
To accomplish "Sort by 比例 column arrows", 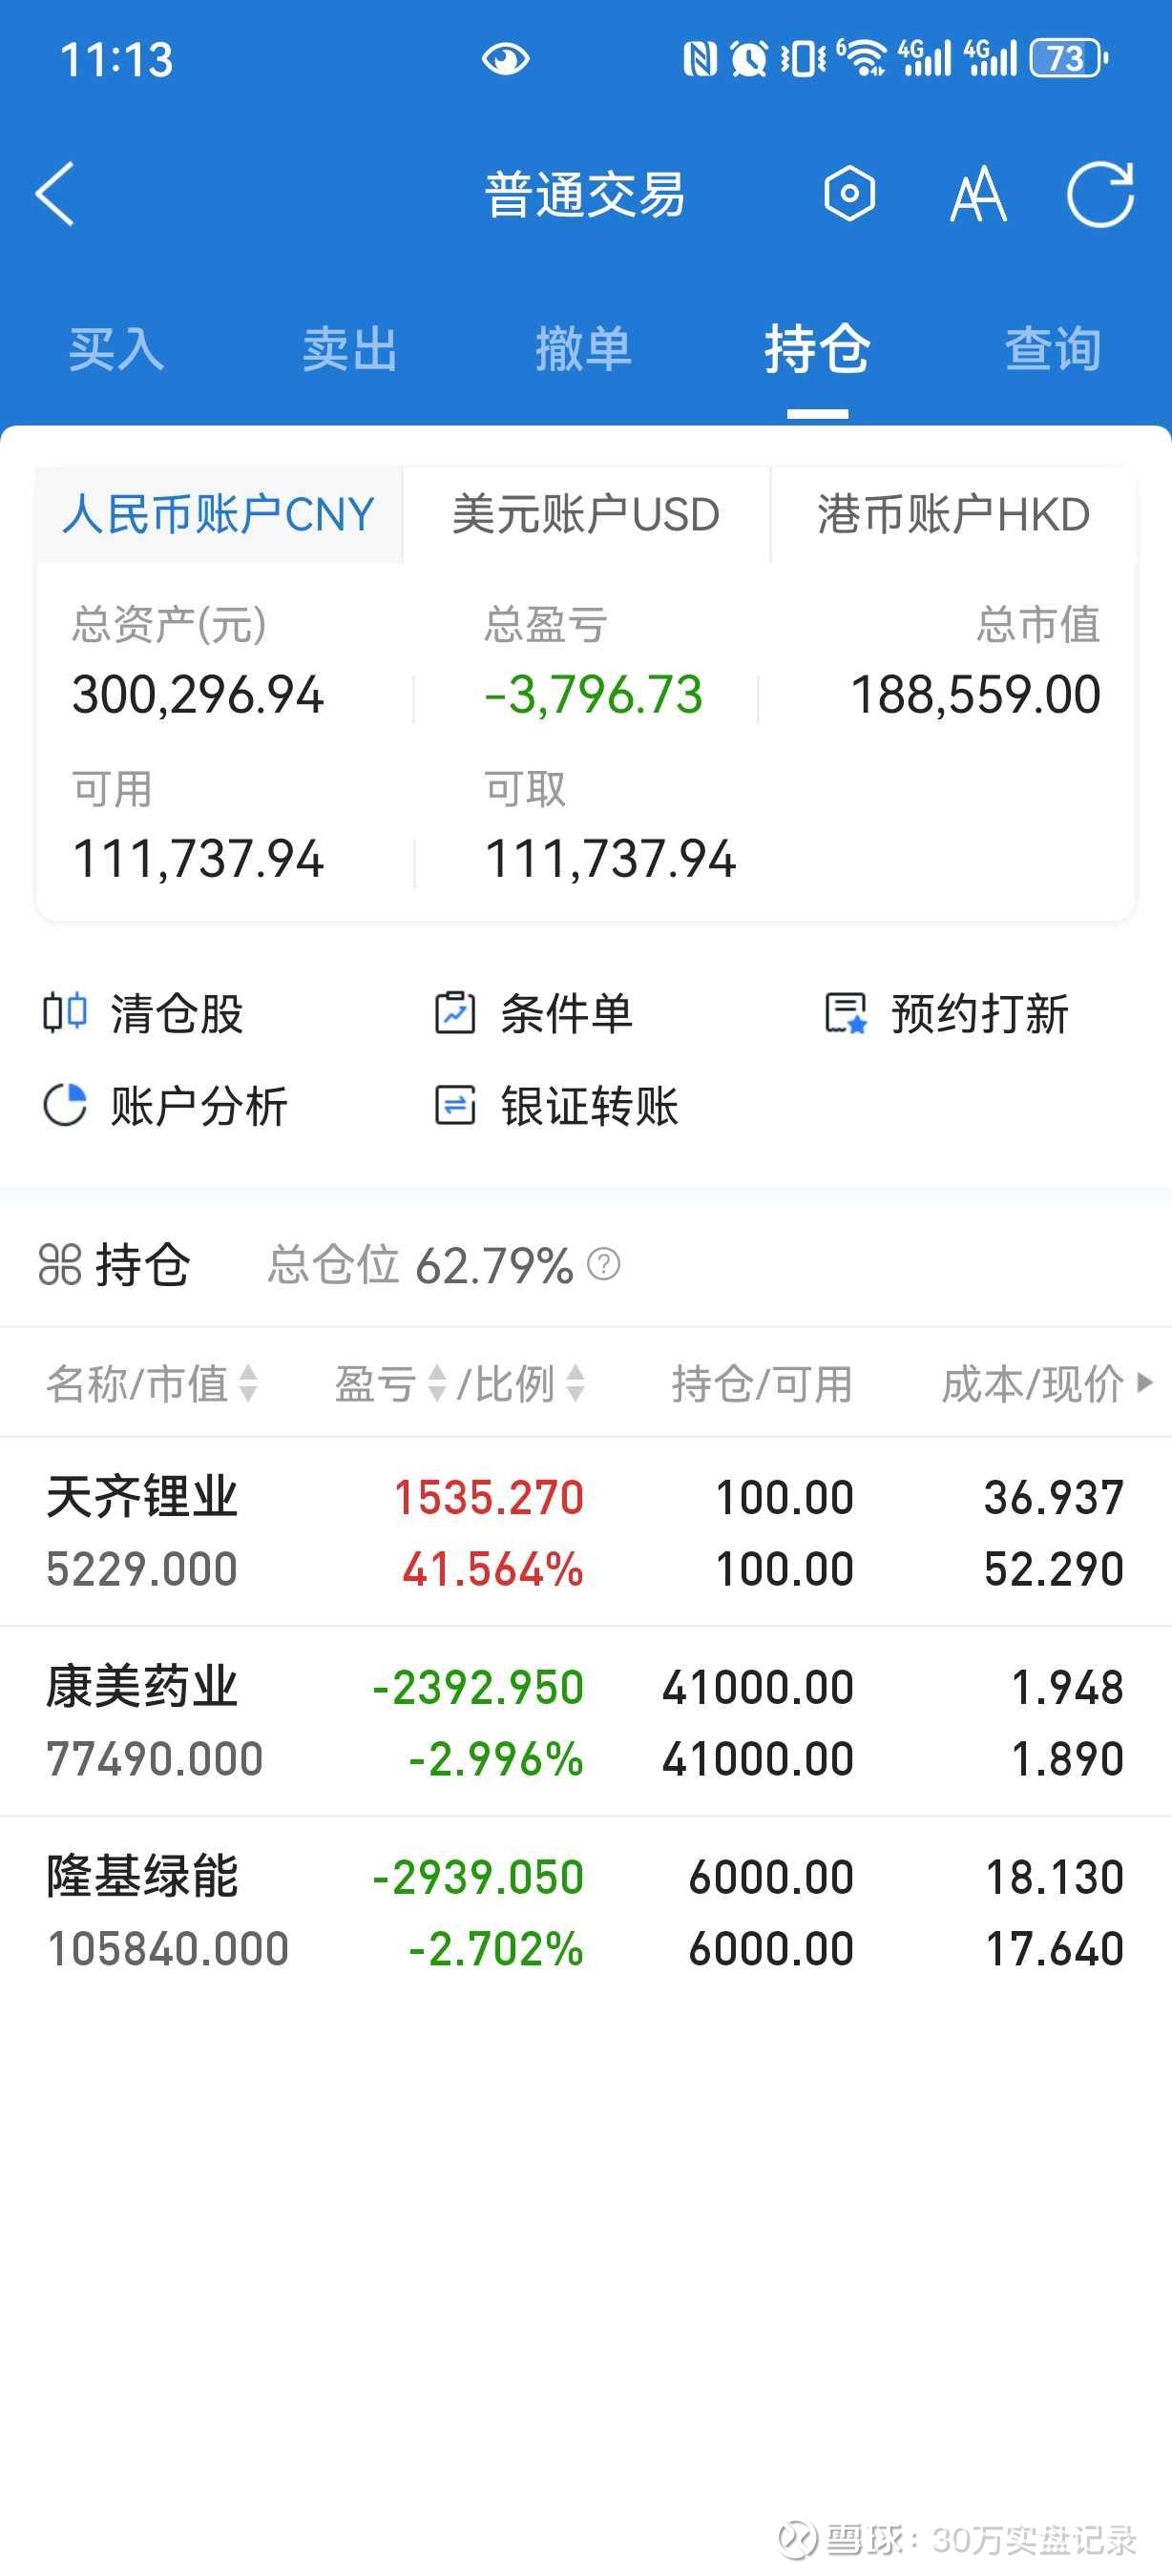I will pyautogui.click(x=575, y=1384).
